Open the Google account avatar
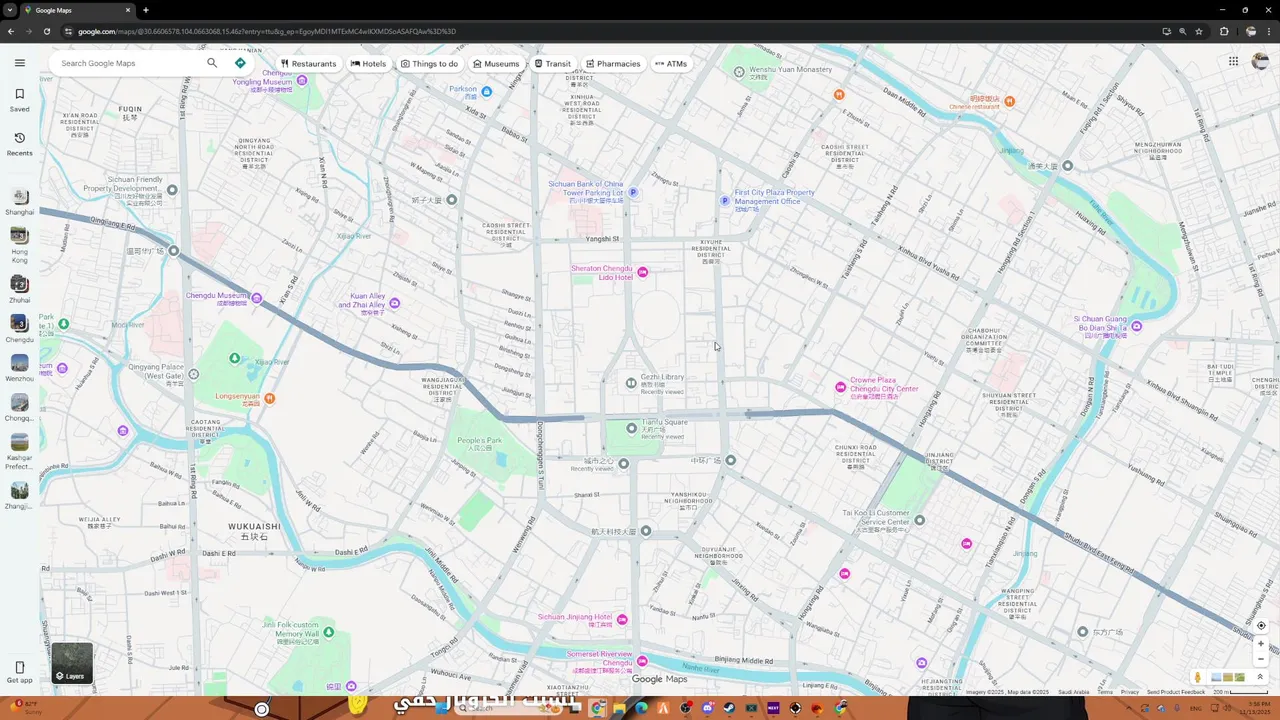The height and width of the screenshot is (720, 1280). pyautogui.click(x=1260, y=62)
